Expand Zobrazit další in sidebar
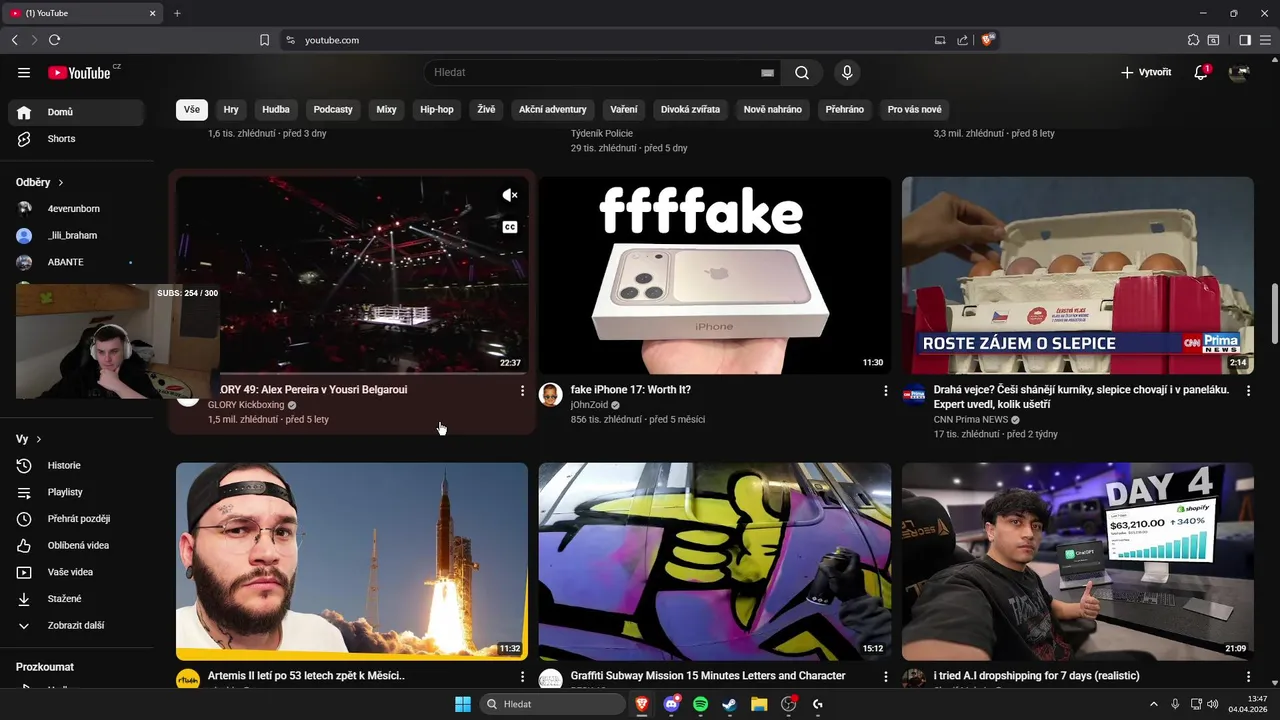Viewport: 1280px width, 720px height. click(x=76, y=625)
